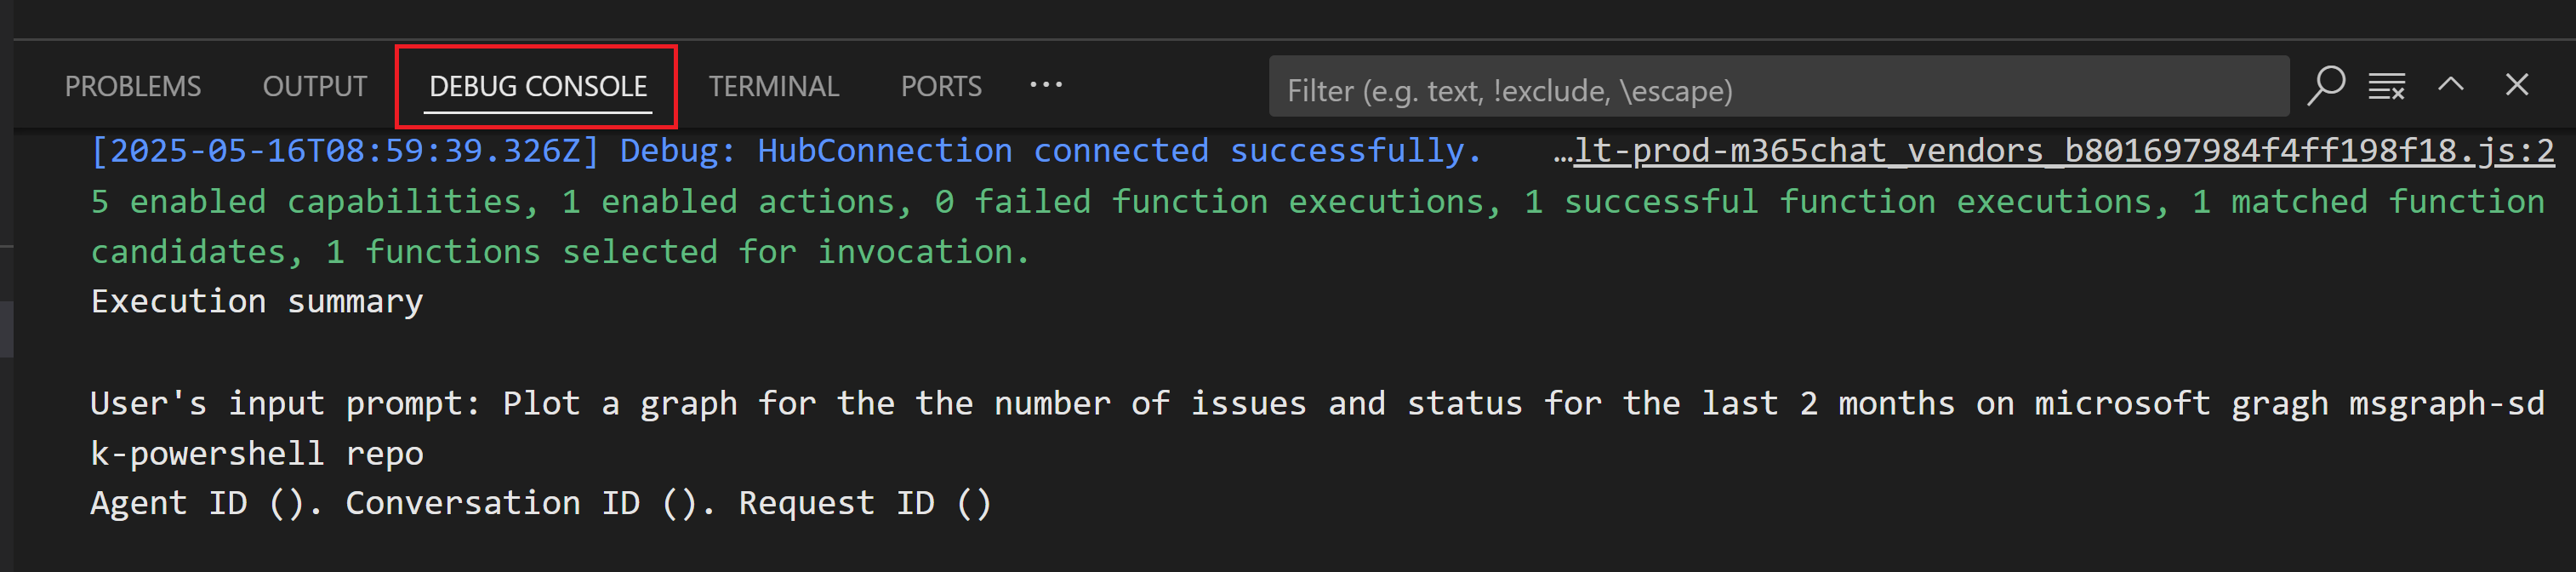Image resolution: width=2576 pixels, height=572 pixels.
Task: Clear the console output icon
Action: click(x=2387, y=86)
